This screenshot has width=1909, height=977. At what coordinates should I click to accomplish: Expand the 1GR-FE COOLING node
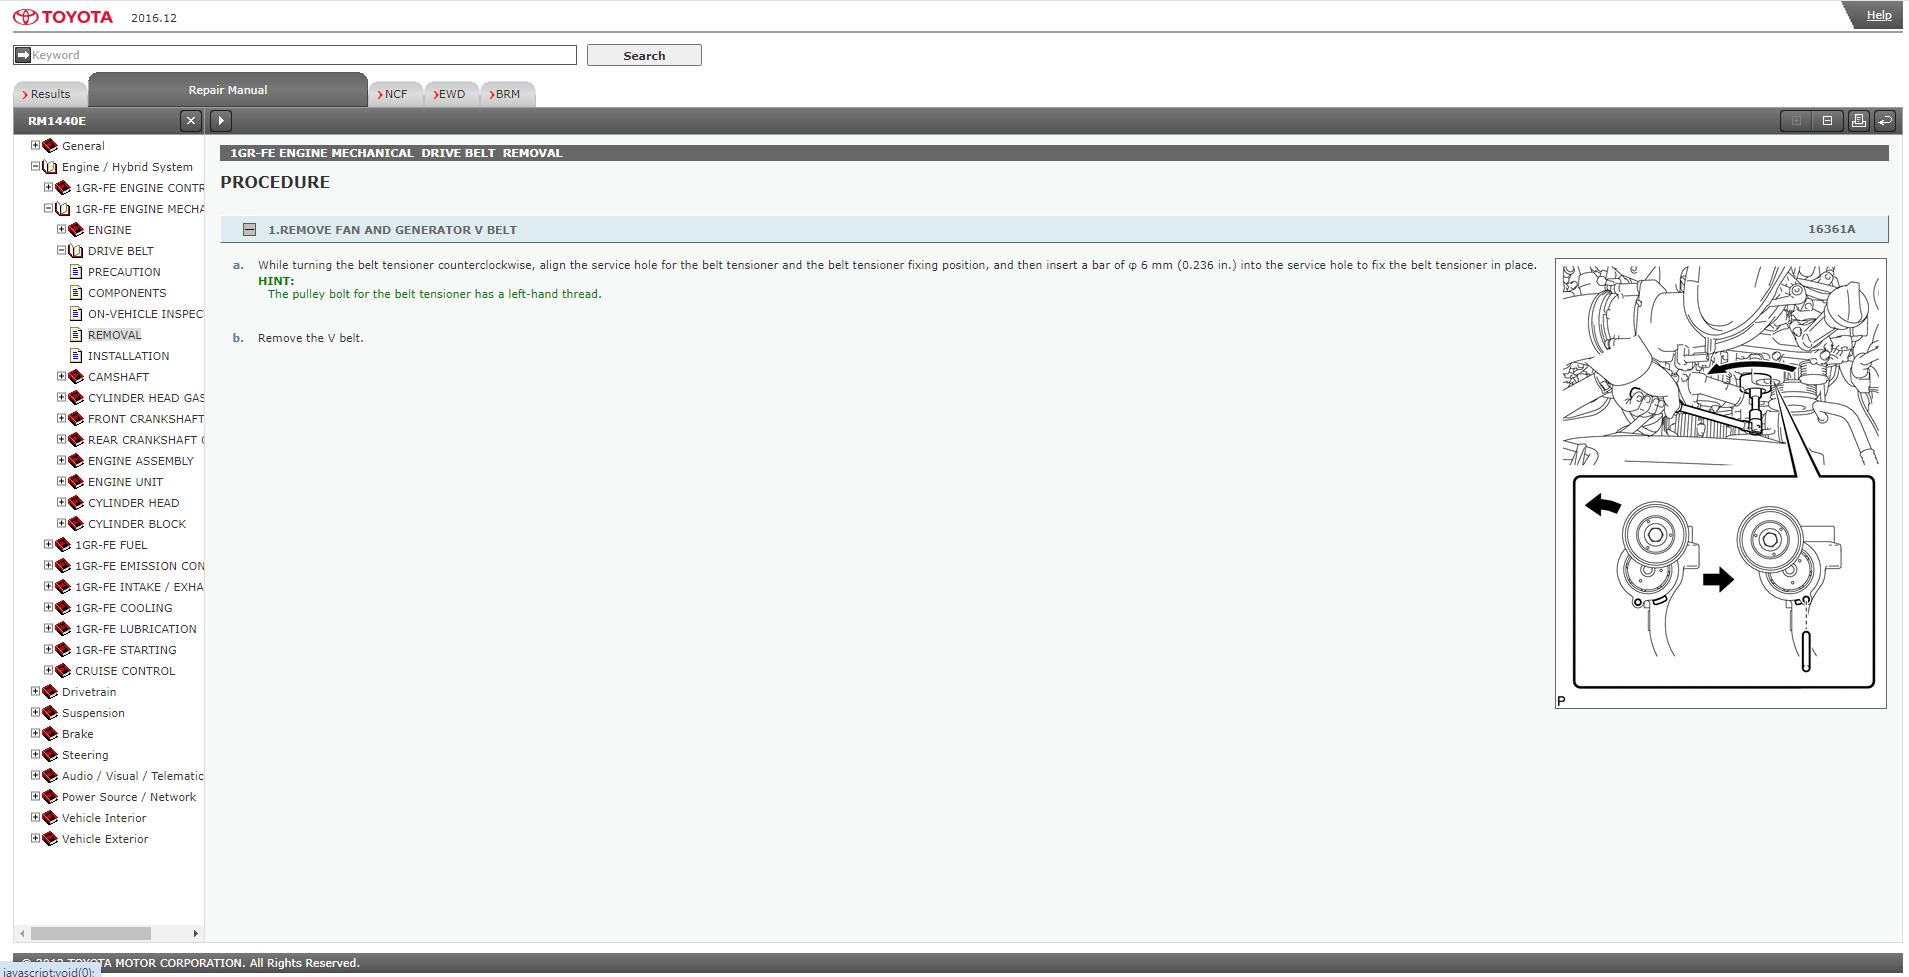pyautogui.click(x=48, y=608)
